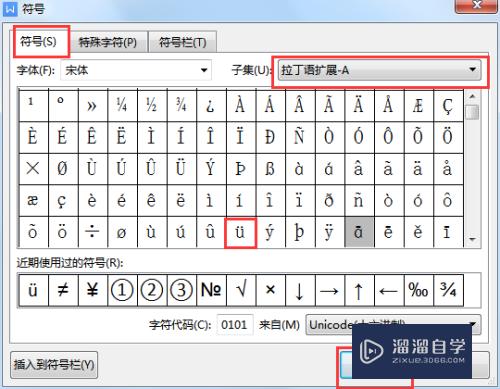This screenshot has height=389, width=500.
Task: Pick the æ lowercase ligature cell
Action: pos(33,201)
